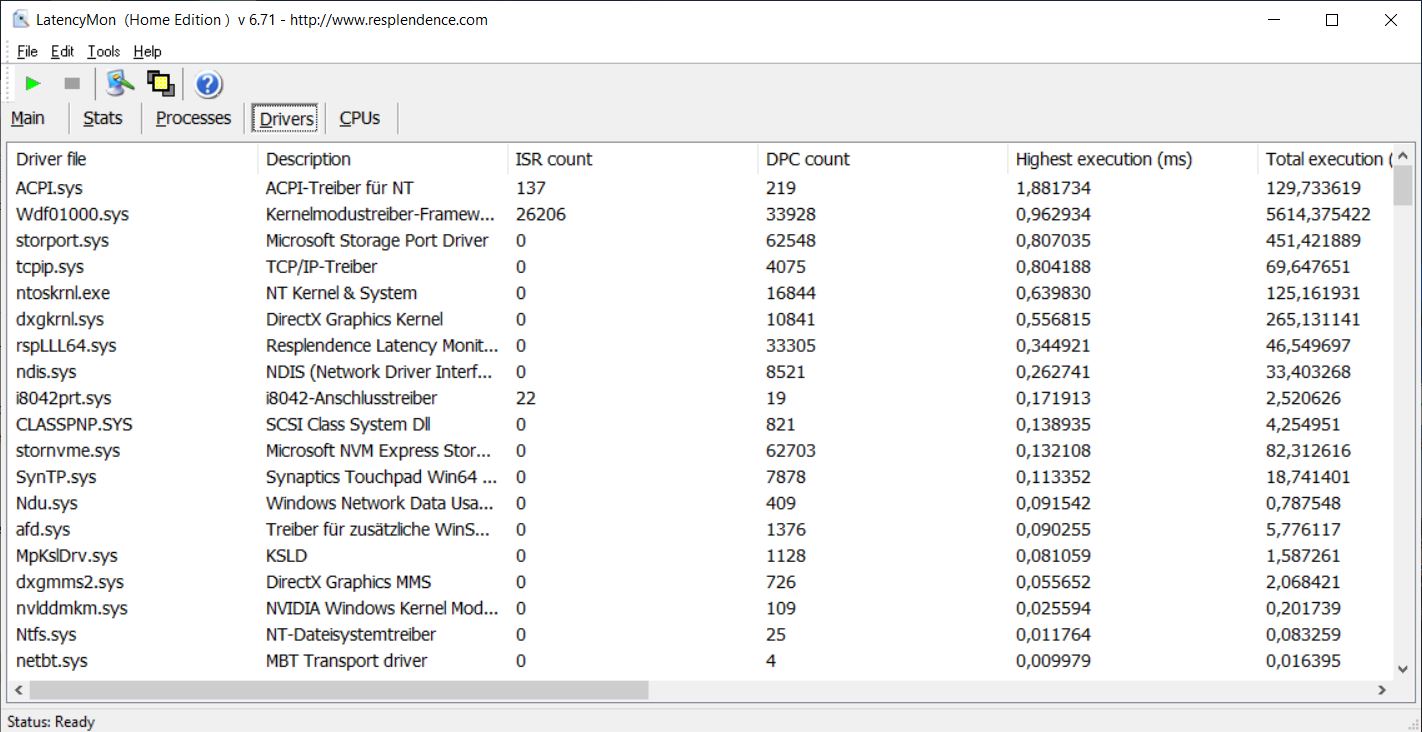Sort by Highest execution (ms) column header
Image resolution: width=1422 pixels, height=732 pixels.
[x=1133, y=159]
